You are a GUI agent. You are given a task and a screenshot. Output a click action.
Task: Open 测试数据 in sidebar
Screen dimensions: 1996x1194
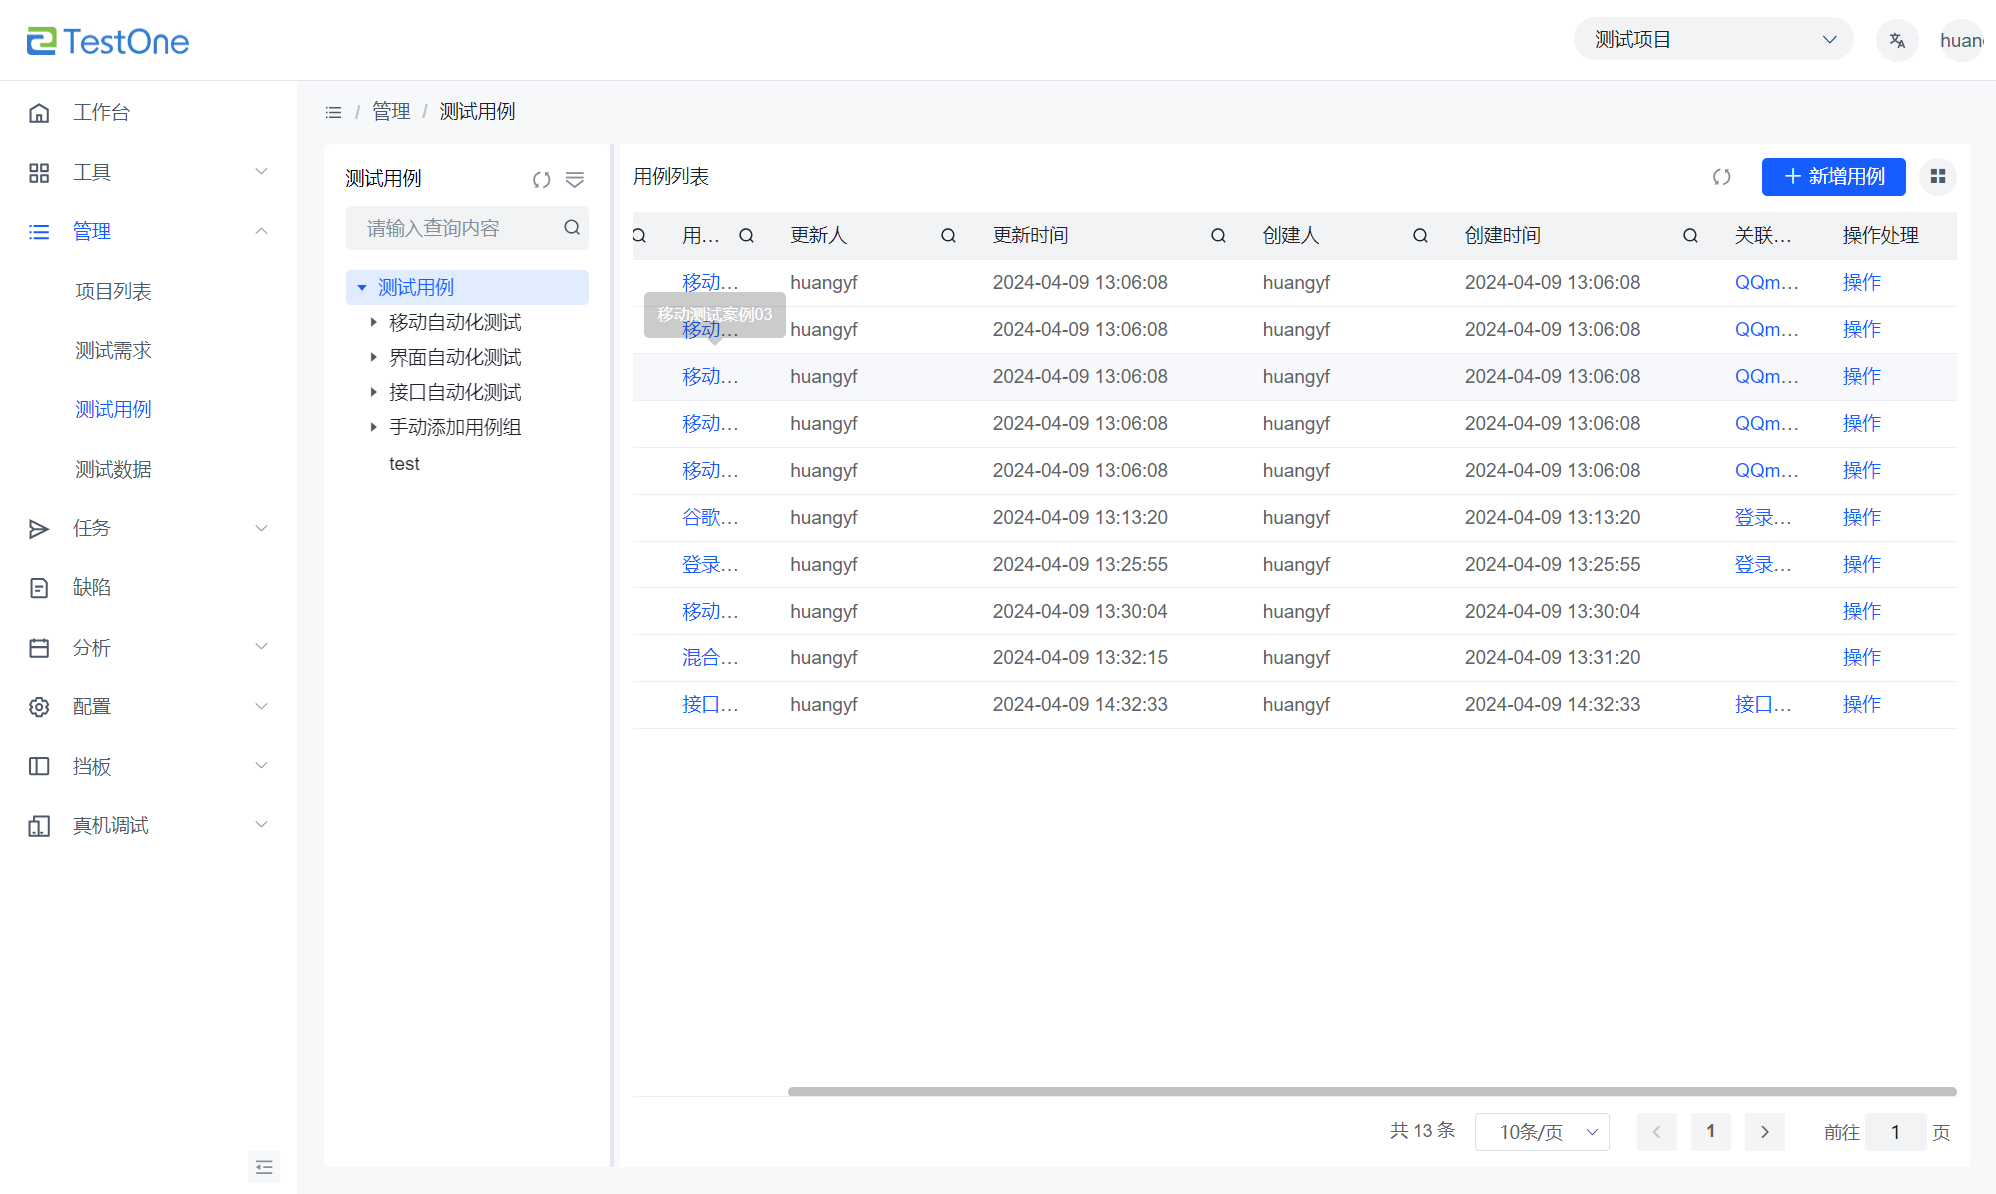[113, 469]
